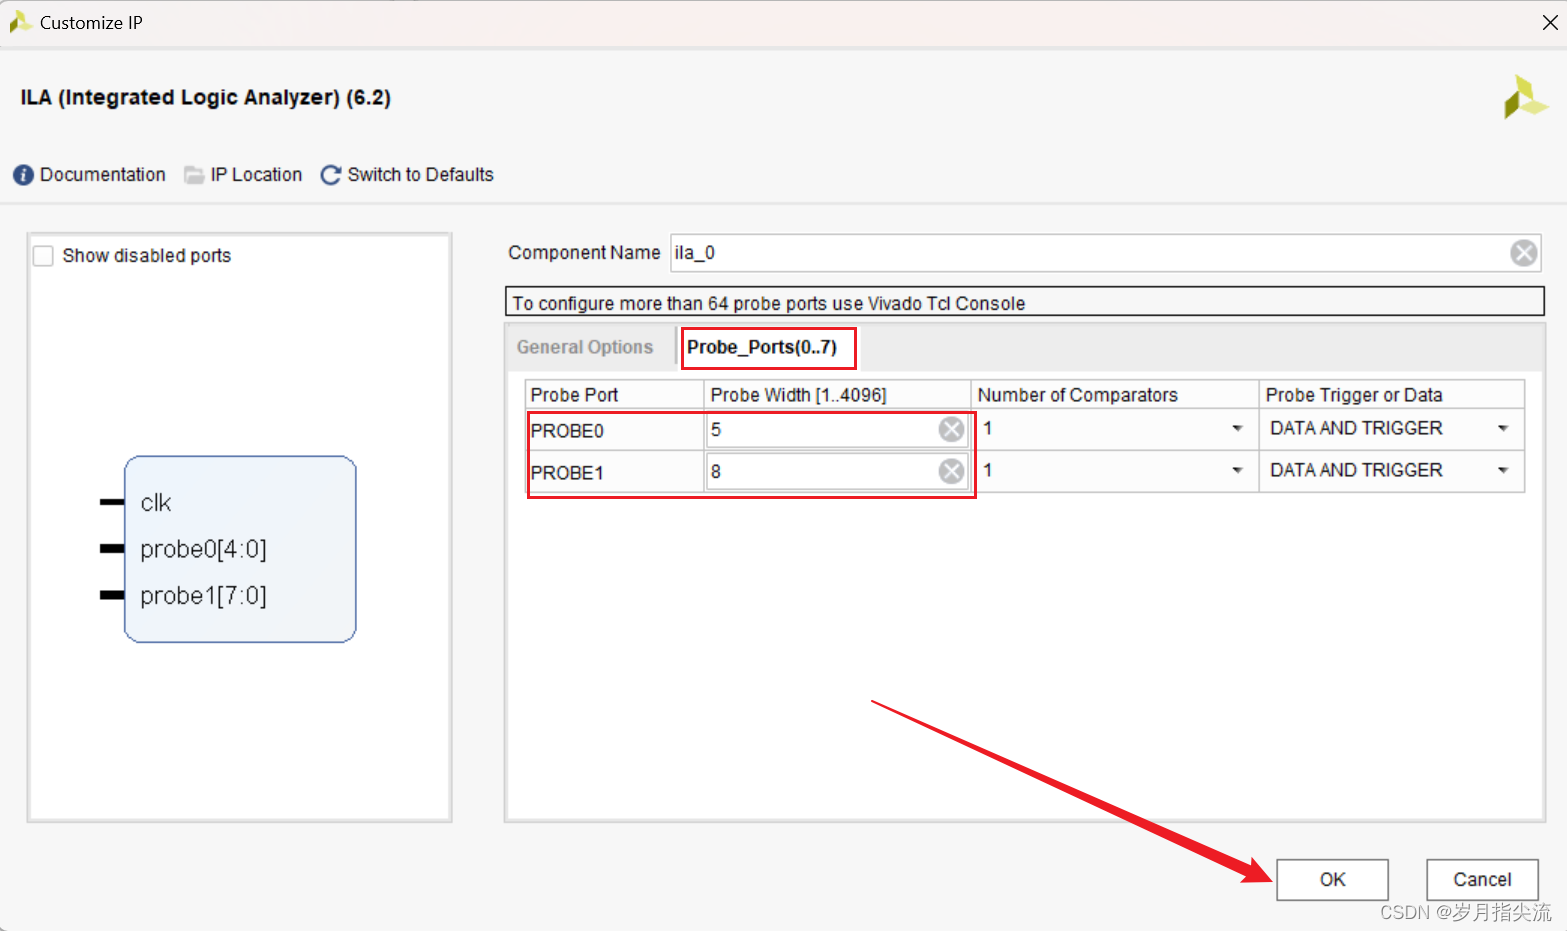The height and width of the screenshot is (931, 1567).
Task: Close the Customize IP dialog
Action: coord(1549,22)
